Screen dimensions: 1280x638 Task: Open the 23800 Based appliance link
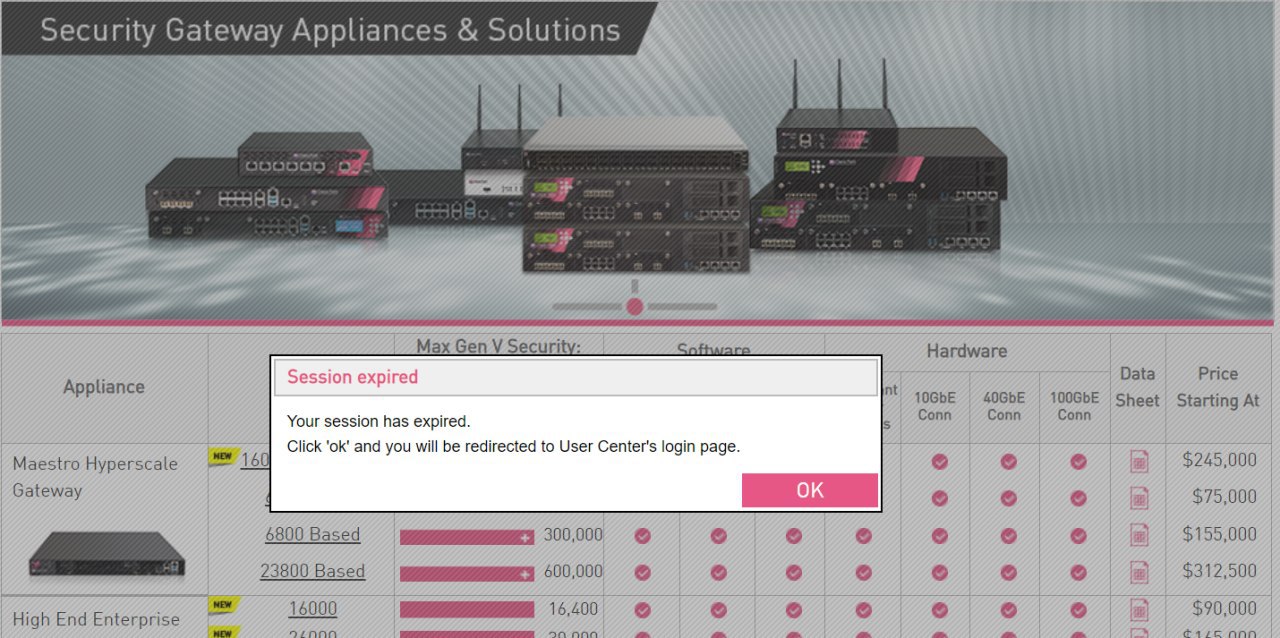[x=312, y=571]
